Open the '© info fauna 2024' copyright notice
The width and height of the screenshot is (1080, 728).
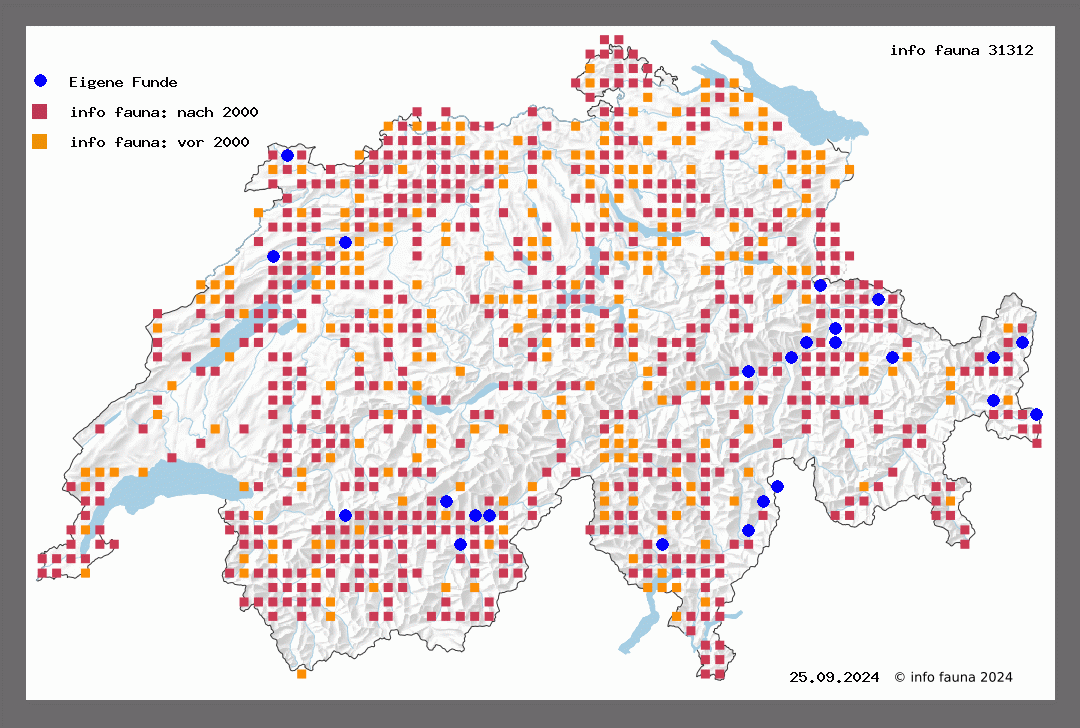click(953, 677)
